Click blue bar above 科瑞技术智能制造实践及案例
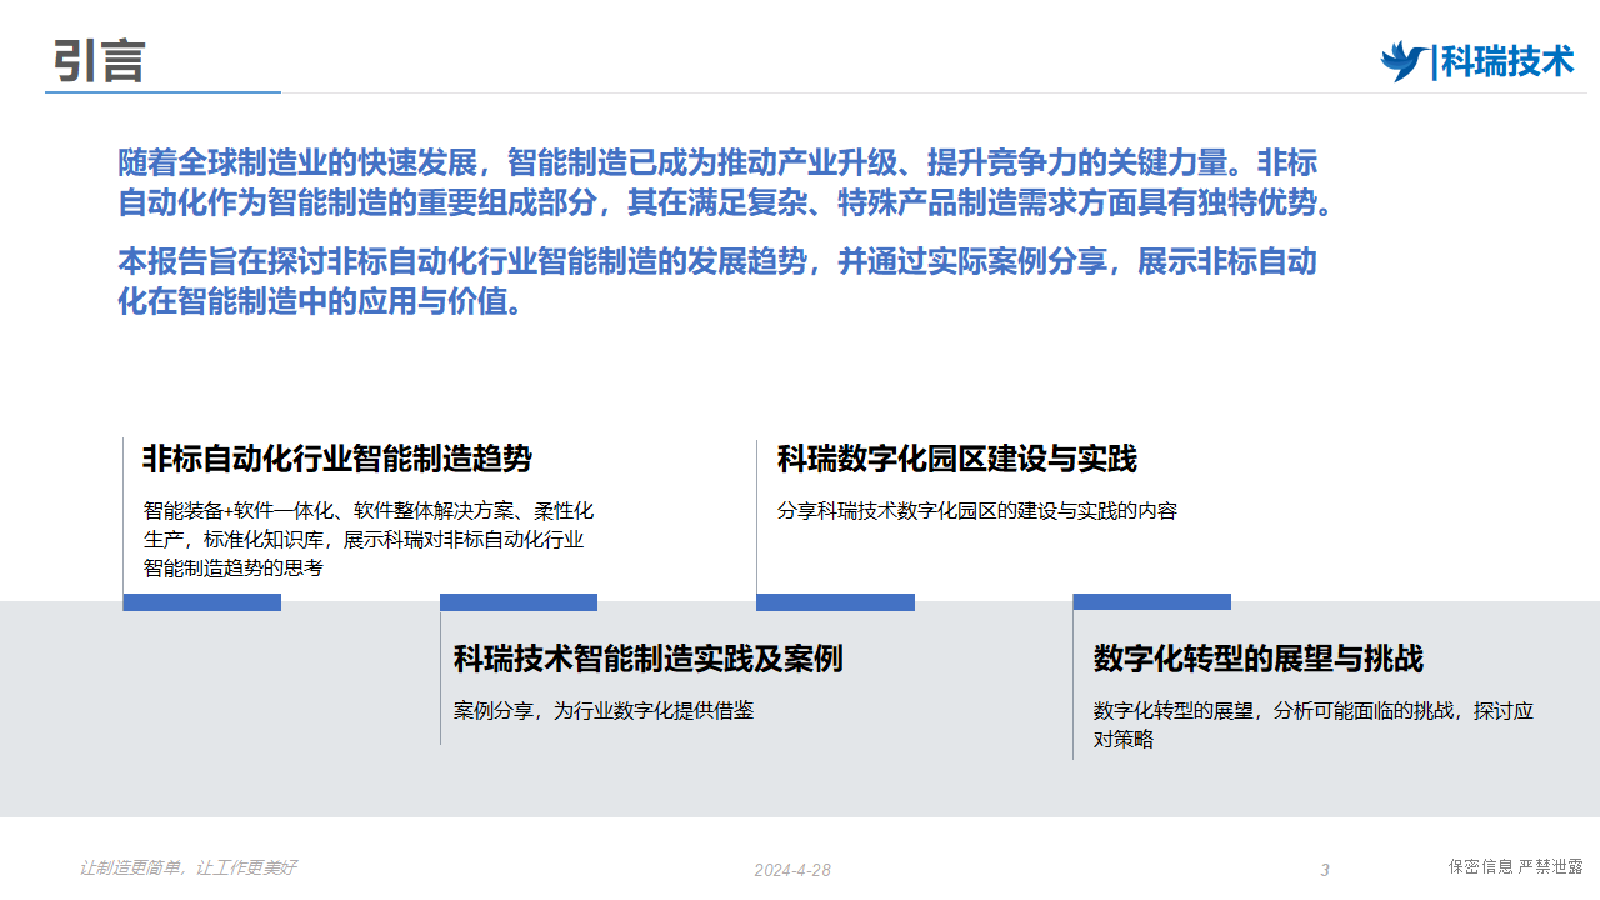1600x900 pixels. 518,602
